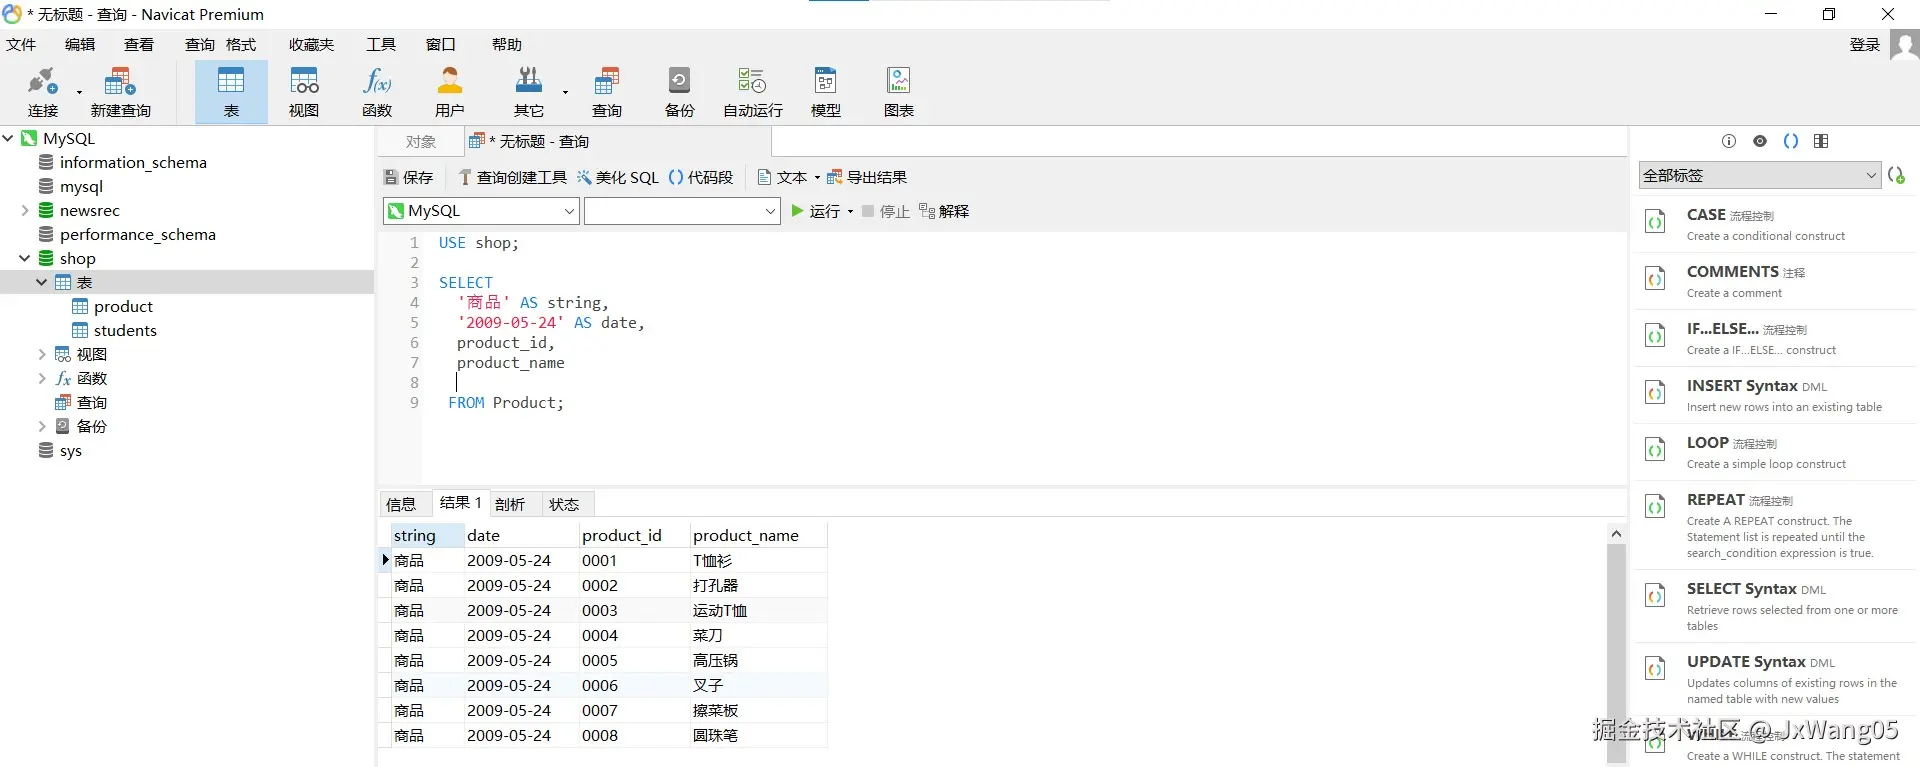Viewport: 1920px width, 767px height.
Task: Collapse the 表 tables node under shop
Action: [x=42, y=282]
